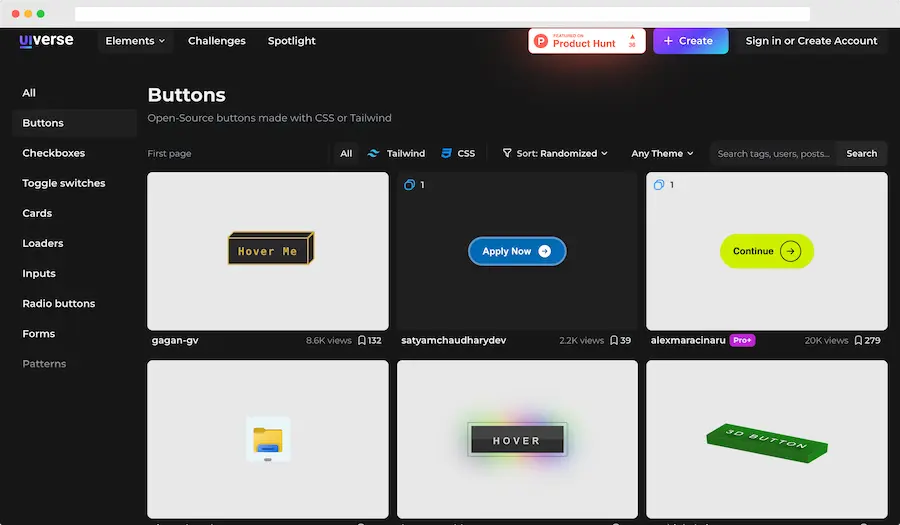Filter buttons by CSS
This screenshot has height=525, width=900.
tap(458, 154)
